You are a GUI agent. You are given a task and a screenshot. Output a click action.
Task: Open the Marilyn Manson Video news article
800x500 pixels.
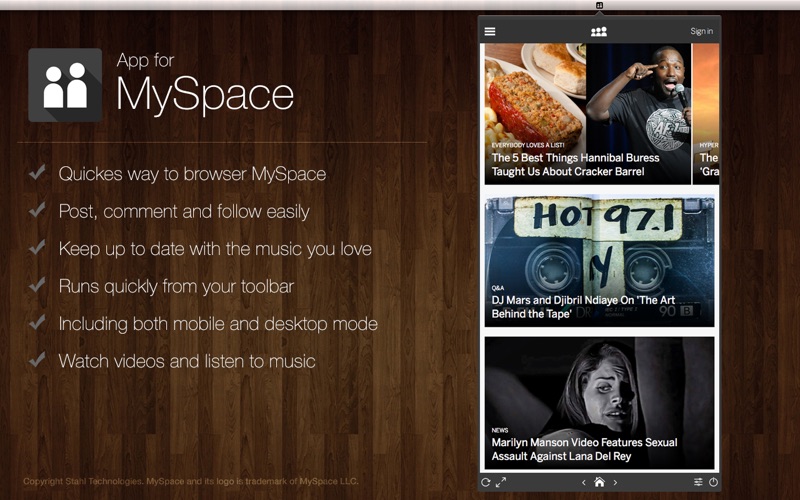(x=599, y=403)
